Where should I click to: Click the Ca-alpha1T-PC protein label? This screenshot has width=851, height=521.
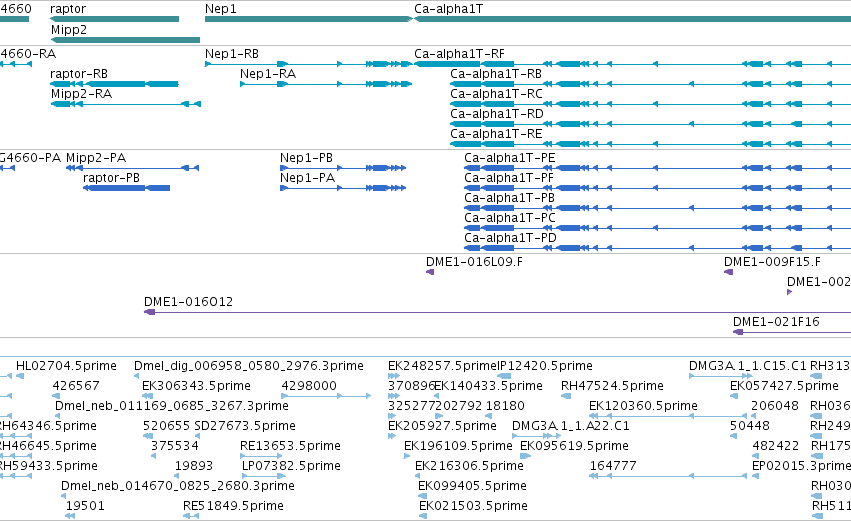click(510, 218)
